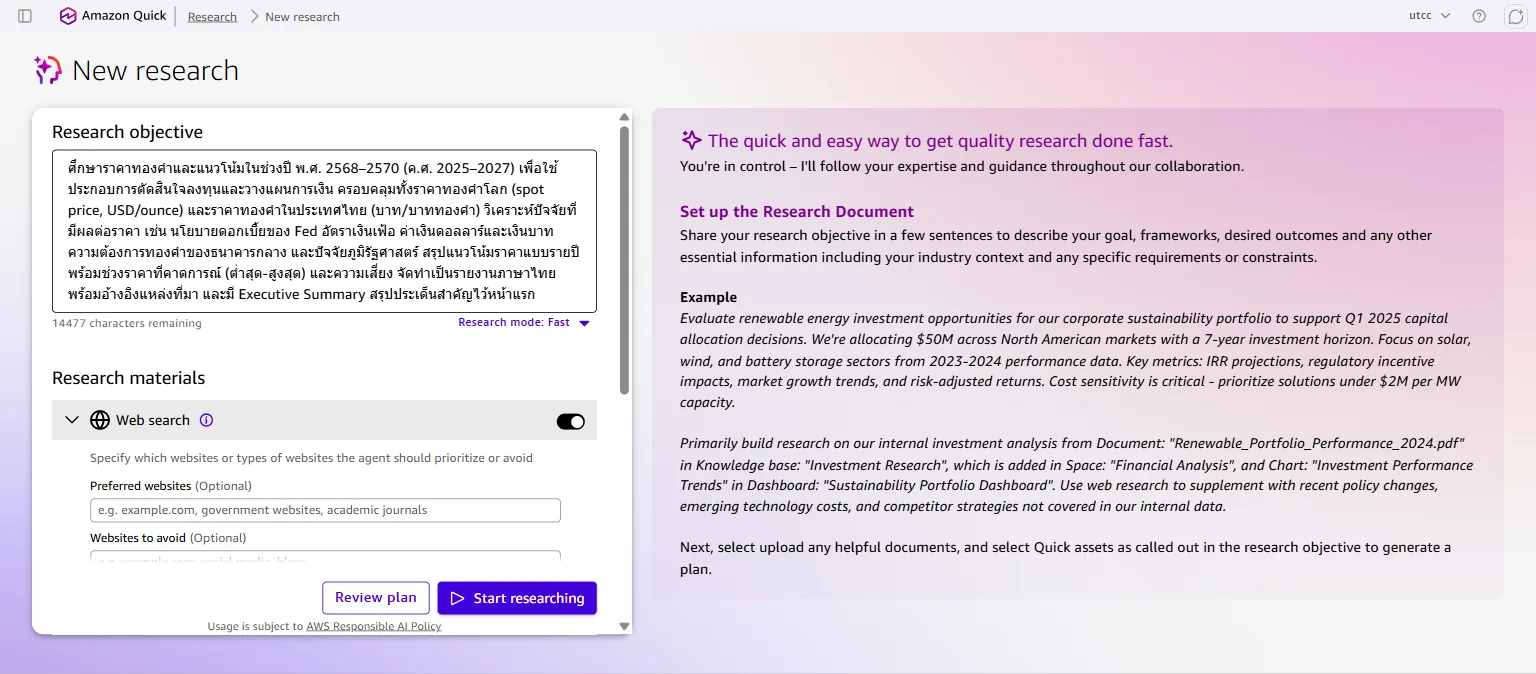Turn off the Web search toggle
The image size is (1536, 674).
[571, 421]
